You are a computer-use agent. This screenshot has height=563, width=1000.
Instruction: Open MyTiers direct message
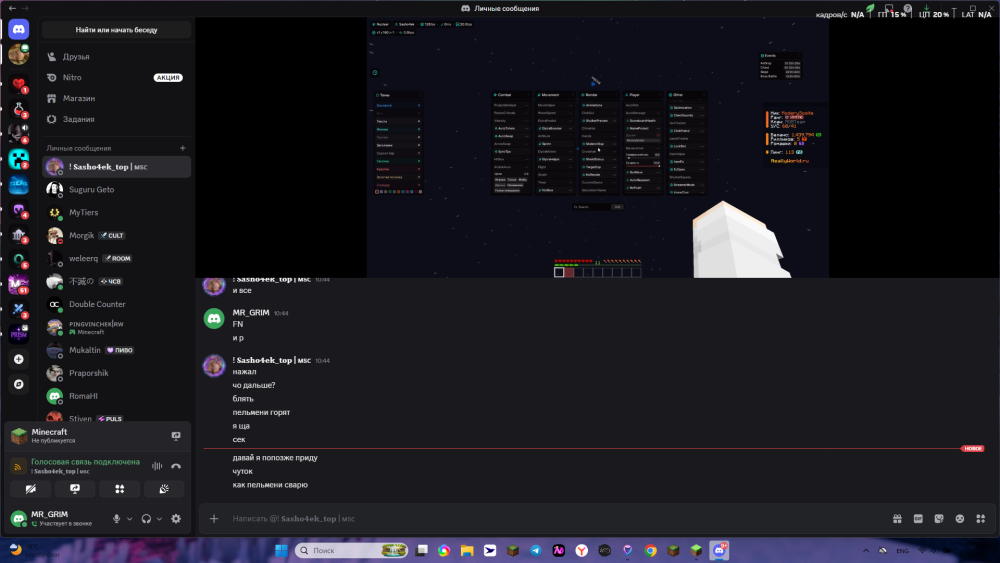[x=116, y=212]
